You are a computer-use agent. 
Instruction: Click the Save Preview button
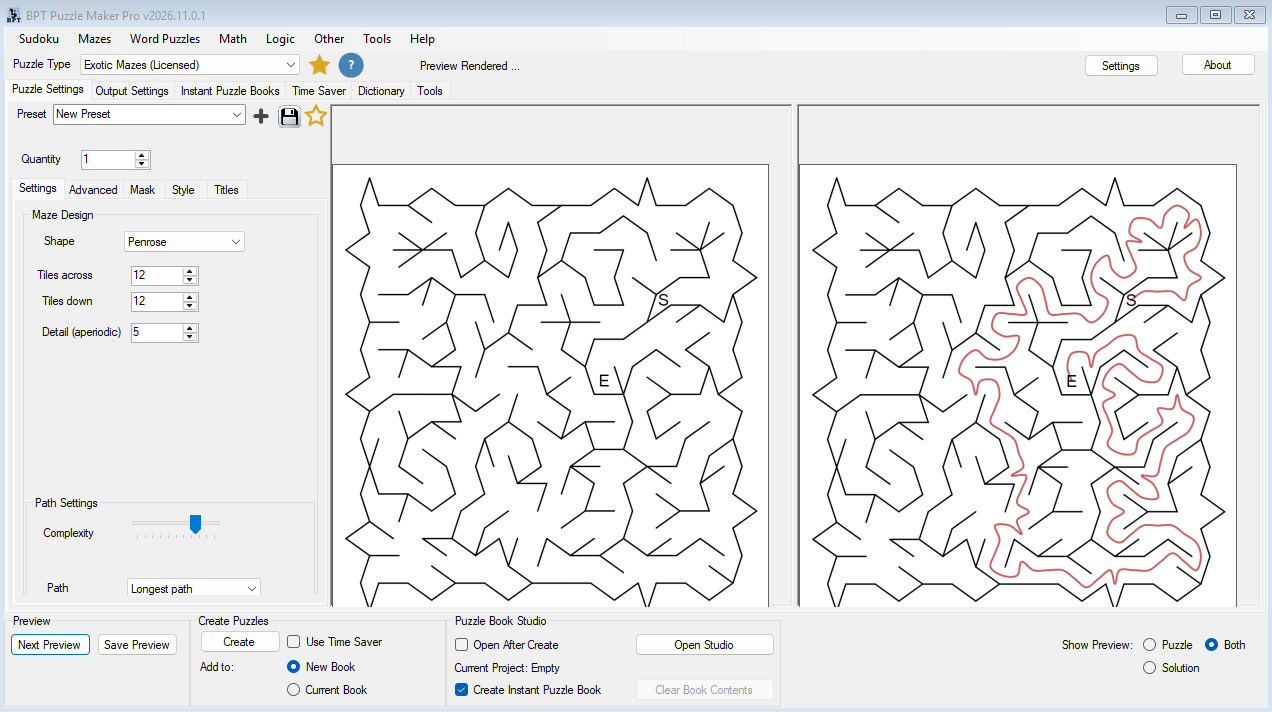point(137,645)
